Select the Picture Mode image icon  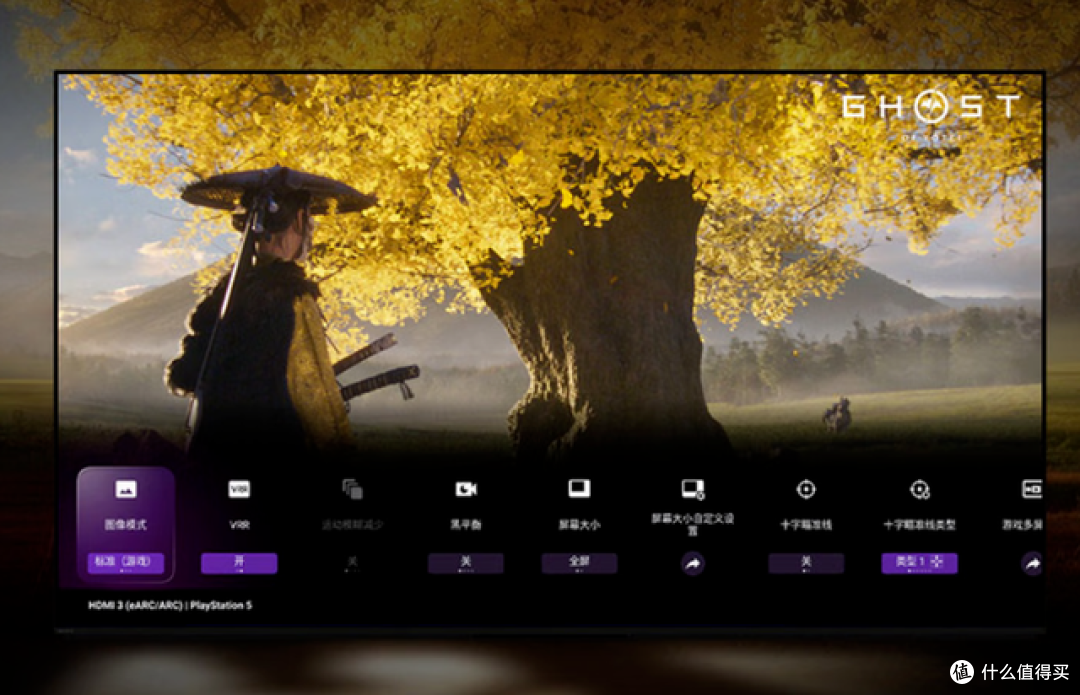click(x=125, y=490)
